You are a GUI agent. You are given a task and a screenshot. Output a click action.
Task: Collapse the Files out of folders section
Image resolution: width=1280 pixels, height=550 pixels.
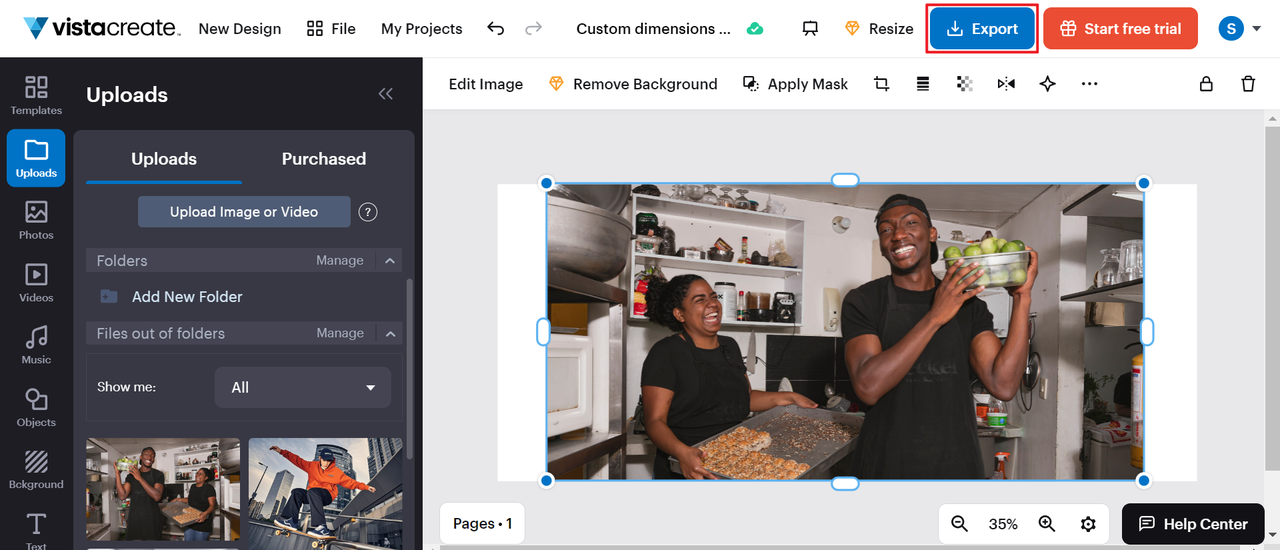(x=390, y=333)
